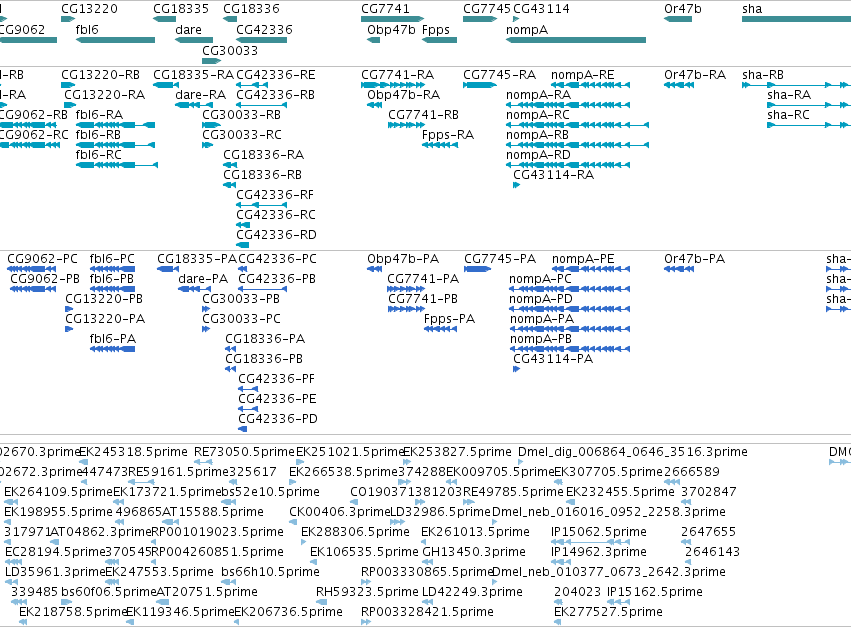Select the GH13450.3prime EST label
Image resolution: width=851 pixels, height=627 pixels.
474,552
